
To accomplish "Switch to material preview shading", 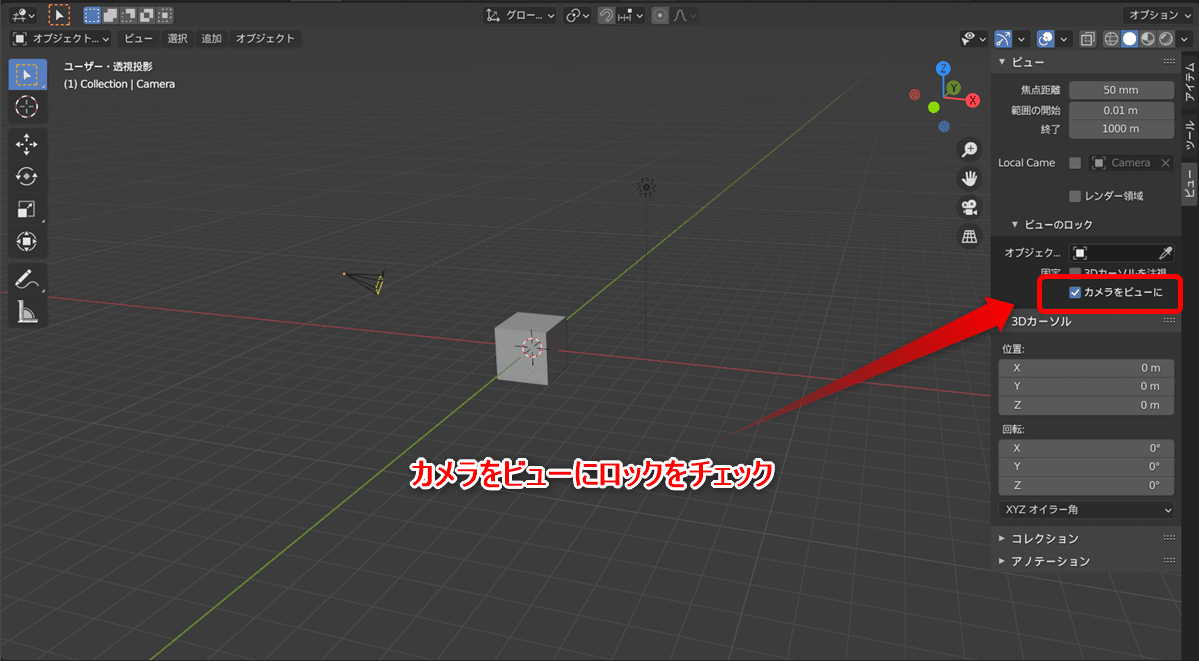I will pos(1148,38).
